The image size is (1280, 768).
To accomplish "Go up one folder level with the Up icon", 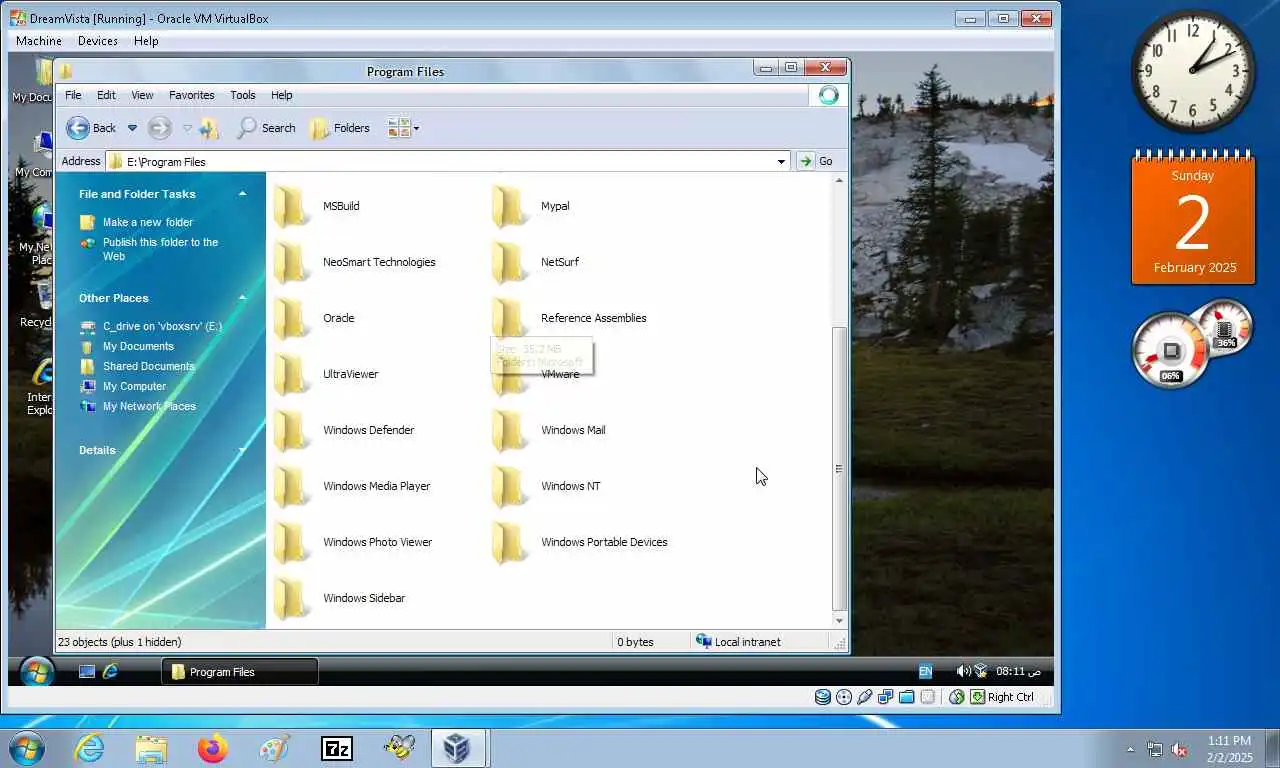I will 209,128.
